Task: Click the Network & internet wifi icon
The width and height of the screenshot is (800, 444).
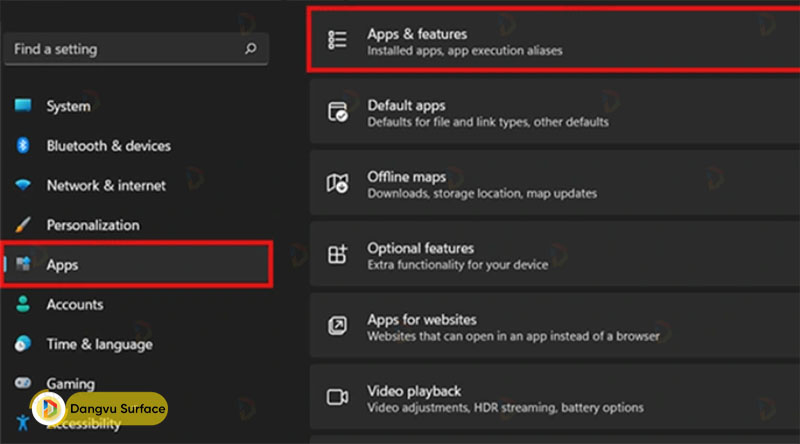Action: coord(23,186)
